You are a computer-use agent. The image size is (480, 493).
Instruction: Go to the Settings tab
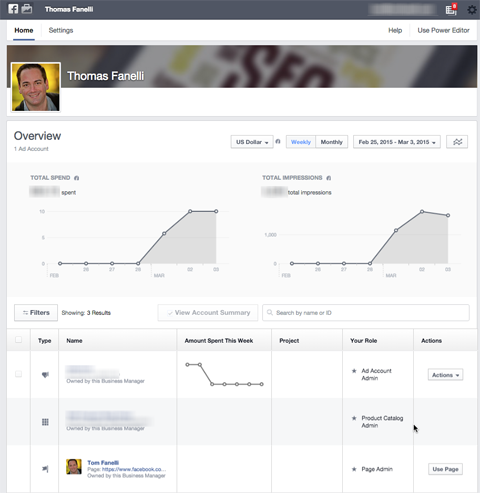click(x=61, y=31)
